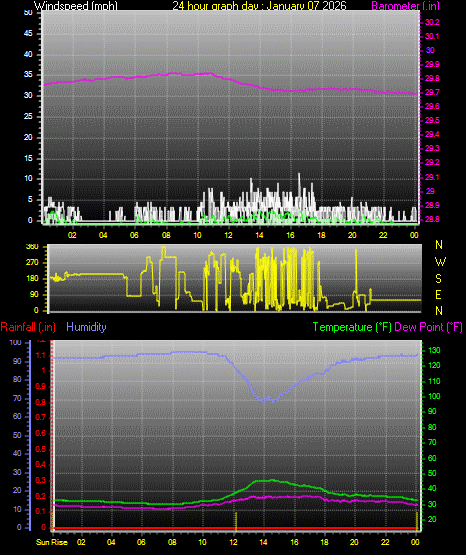
Task: Click the "120" temperature axis value
Action: pyautogui.click(x=434, y=366)
